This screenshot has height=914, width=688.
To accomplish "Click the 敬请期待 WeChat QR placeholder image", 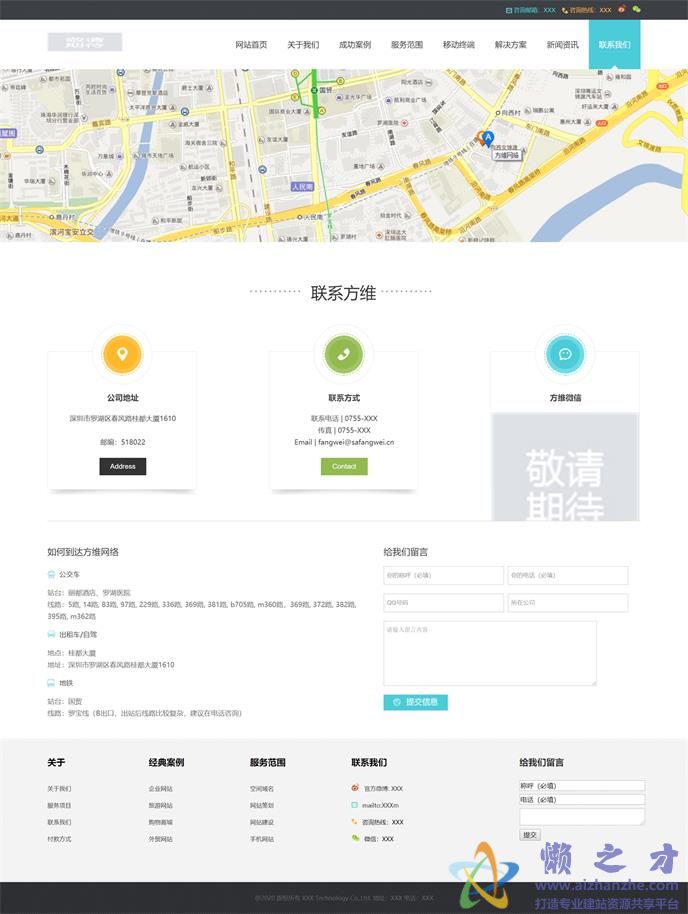I will [566, 467].
